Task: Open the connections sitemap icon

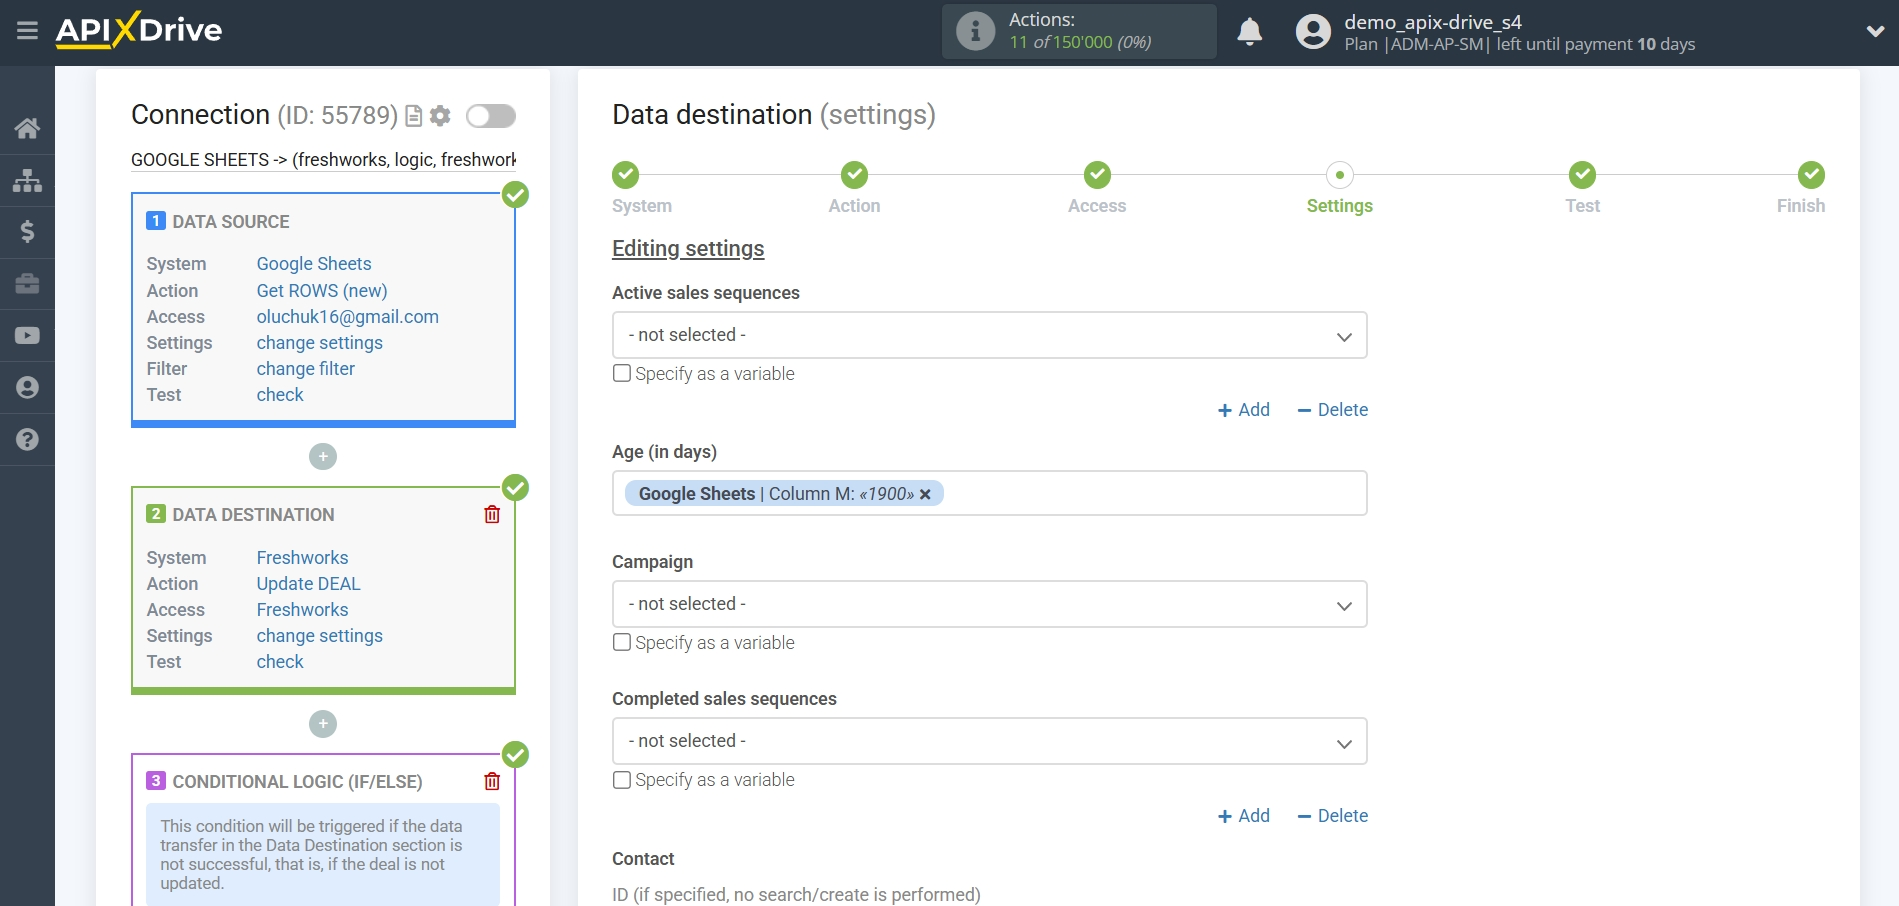Action: click(27, 180)
